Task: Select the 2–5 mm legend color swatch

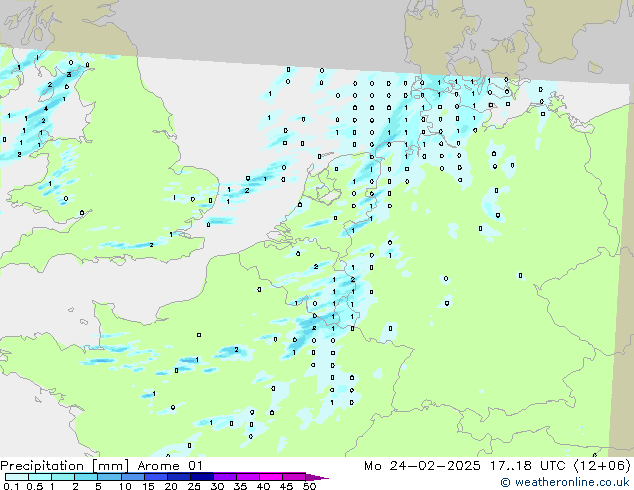Action: click(x=86, y=477)
